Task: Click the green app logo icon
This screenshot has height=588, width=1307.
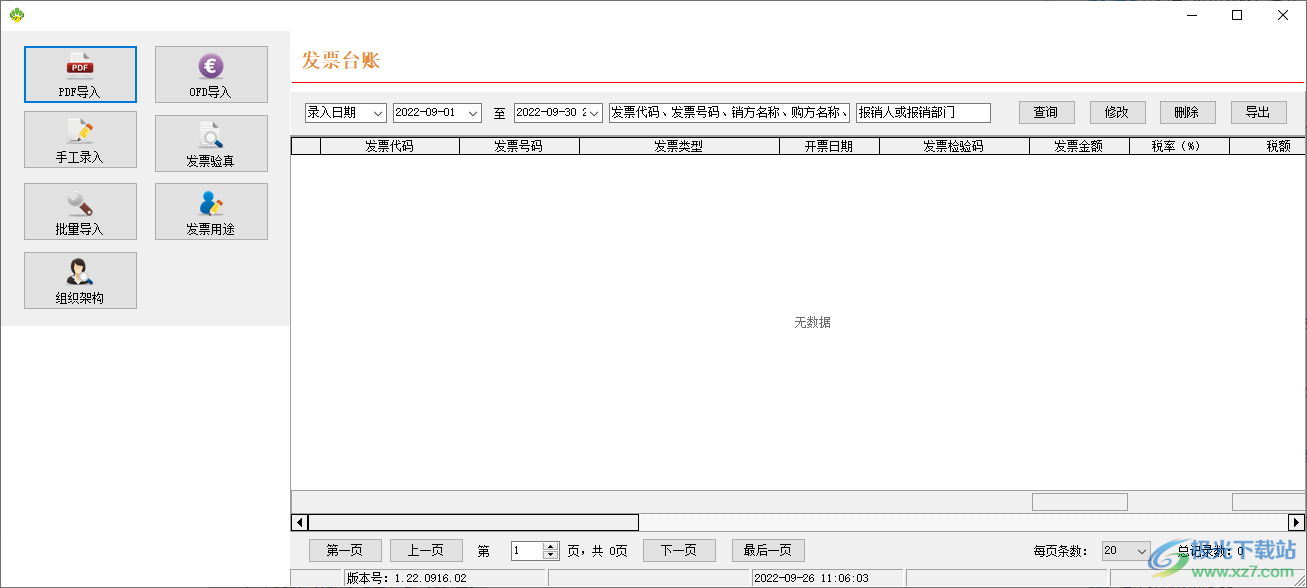Action: coord(16,15)
